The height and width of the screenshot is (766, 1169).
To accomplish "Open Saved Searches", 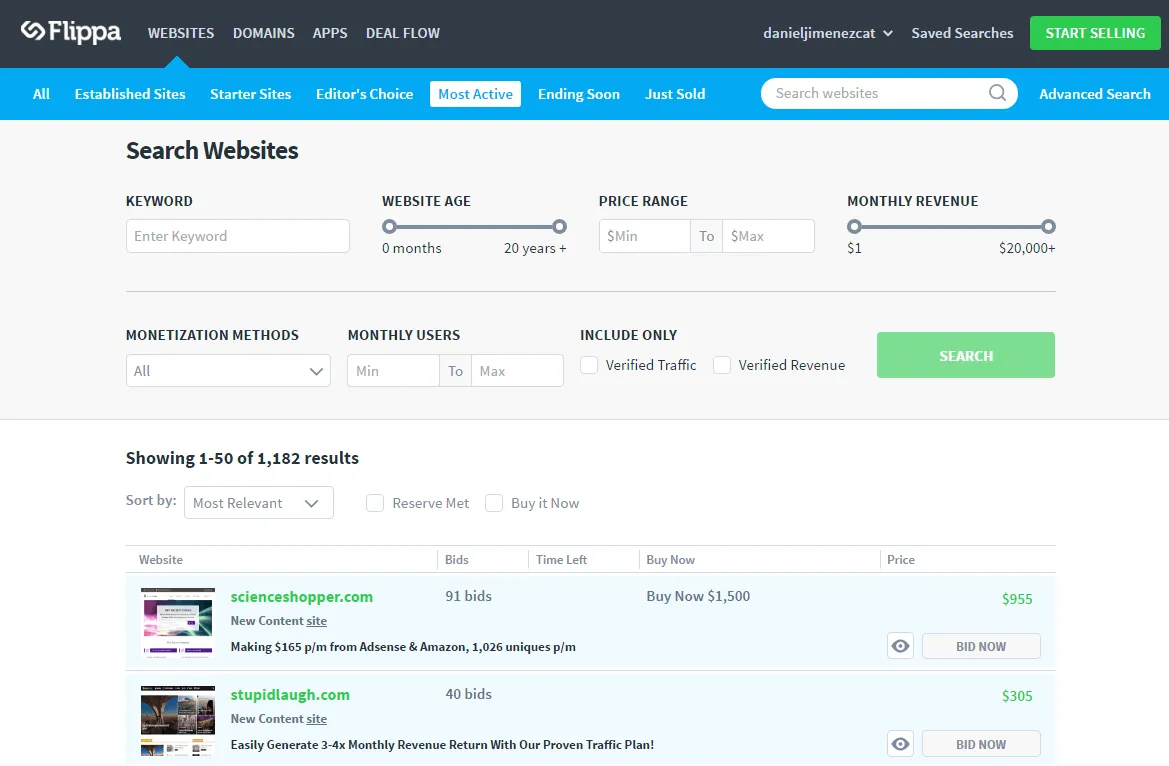I will click(x=962, y=33).
